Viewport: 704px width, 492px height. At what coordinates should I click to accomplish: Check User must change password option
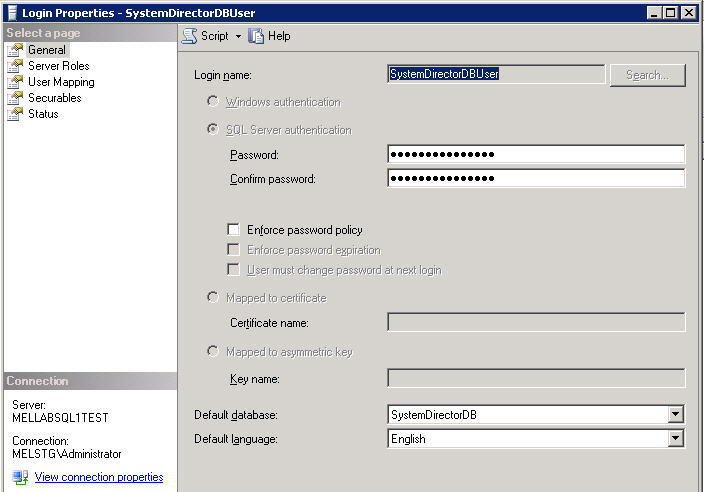coord(234,270)
